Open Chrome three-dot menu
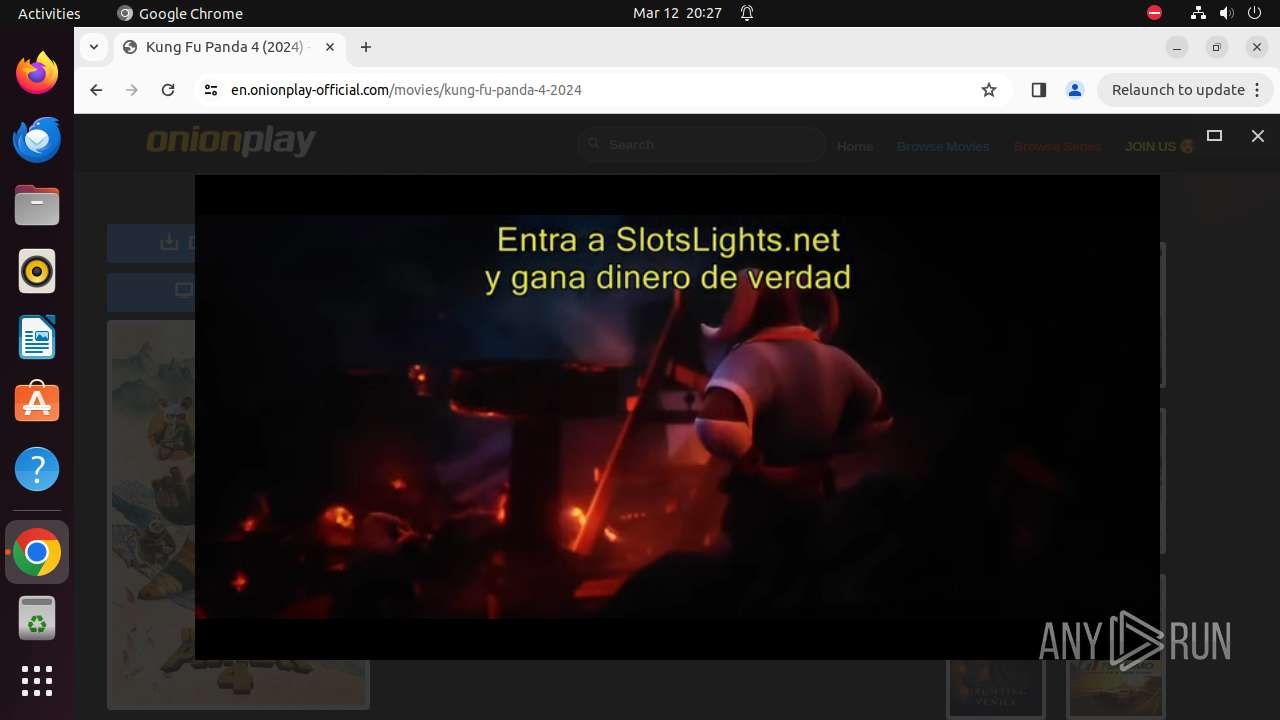This screenshot has width=1280, height=720. [1259, 90]
